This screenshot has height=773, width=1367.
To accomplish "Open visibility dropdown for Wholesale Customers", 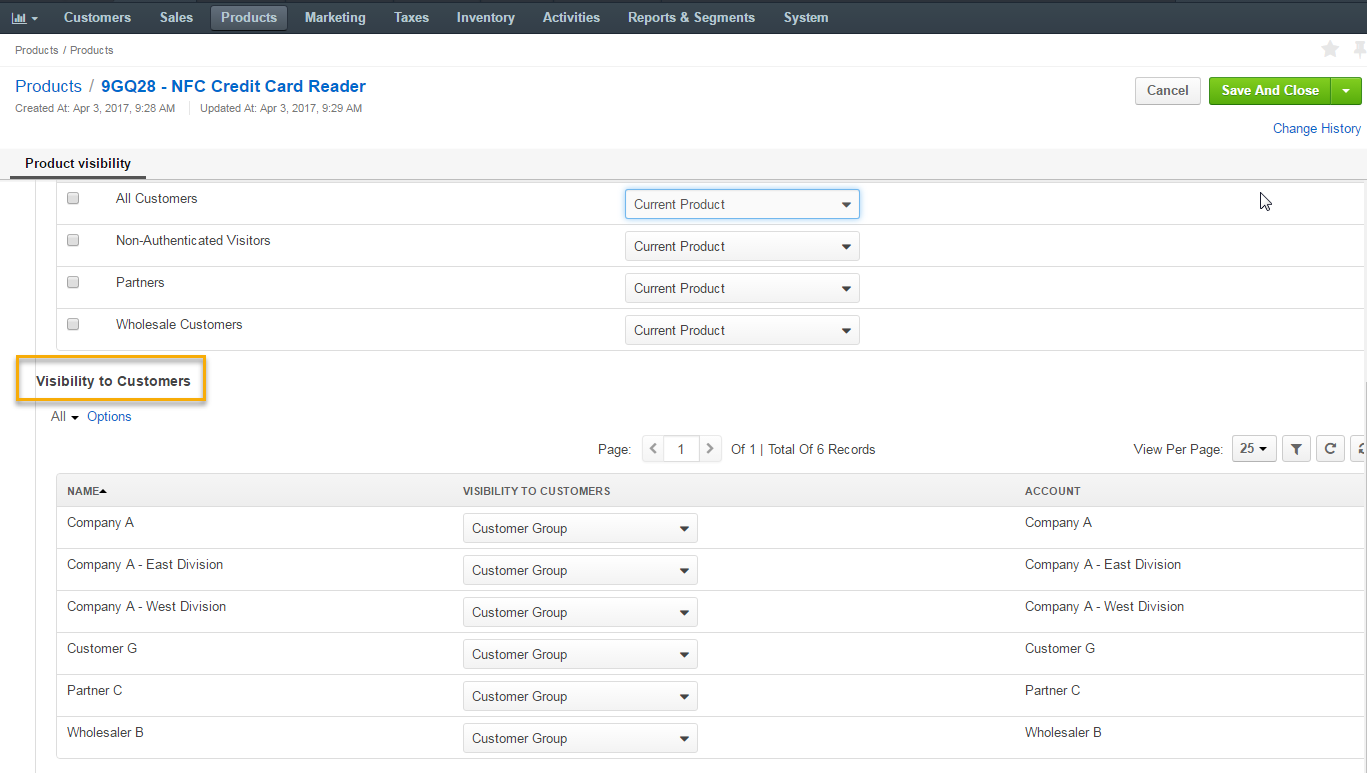I will pos(742,330).
